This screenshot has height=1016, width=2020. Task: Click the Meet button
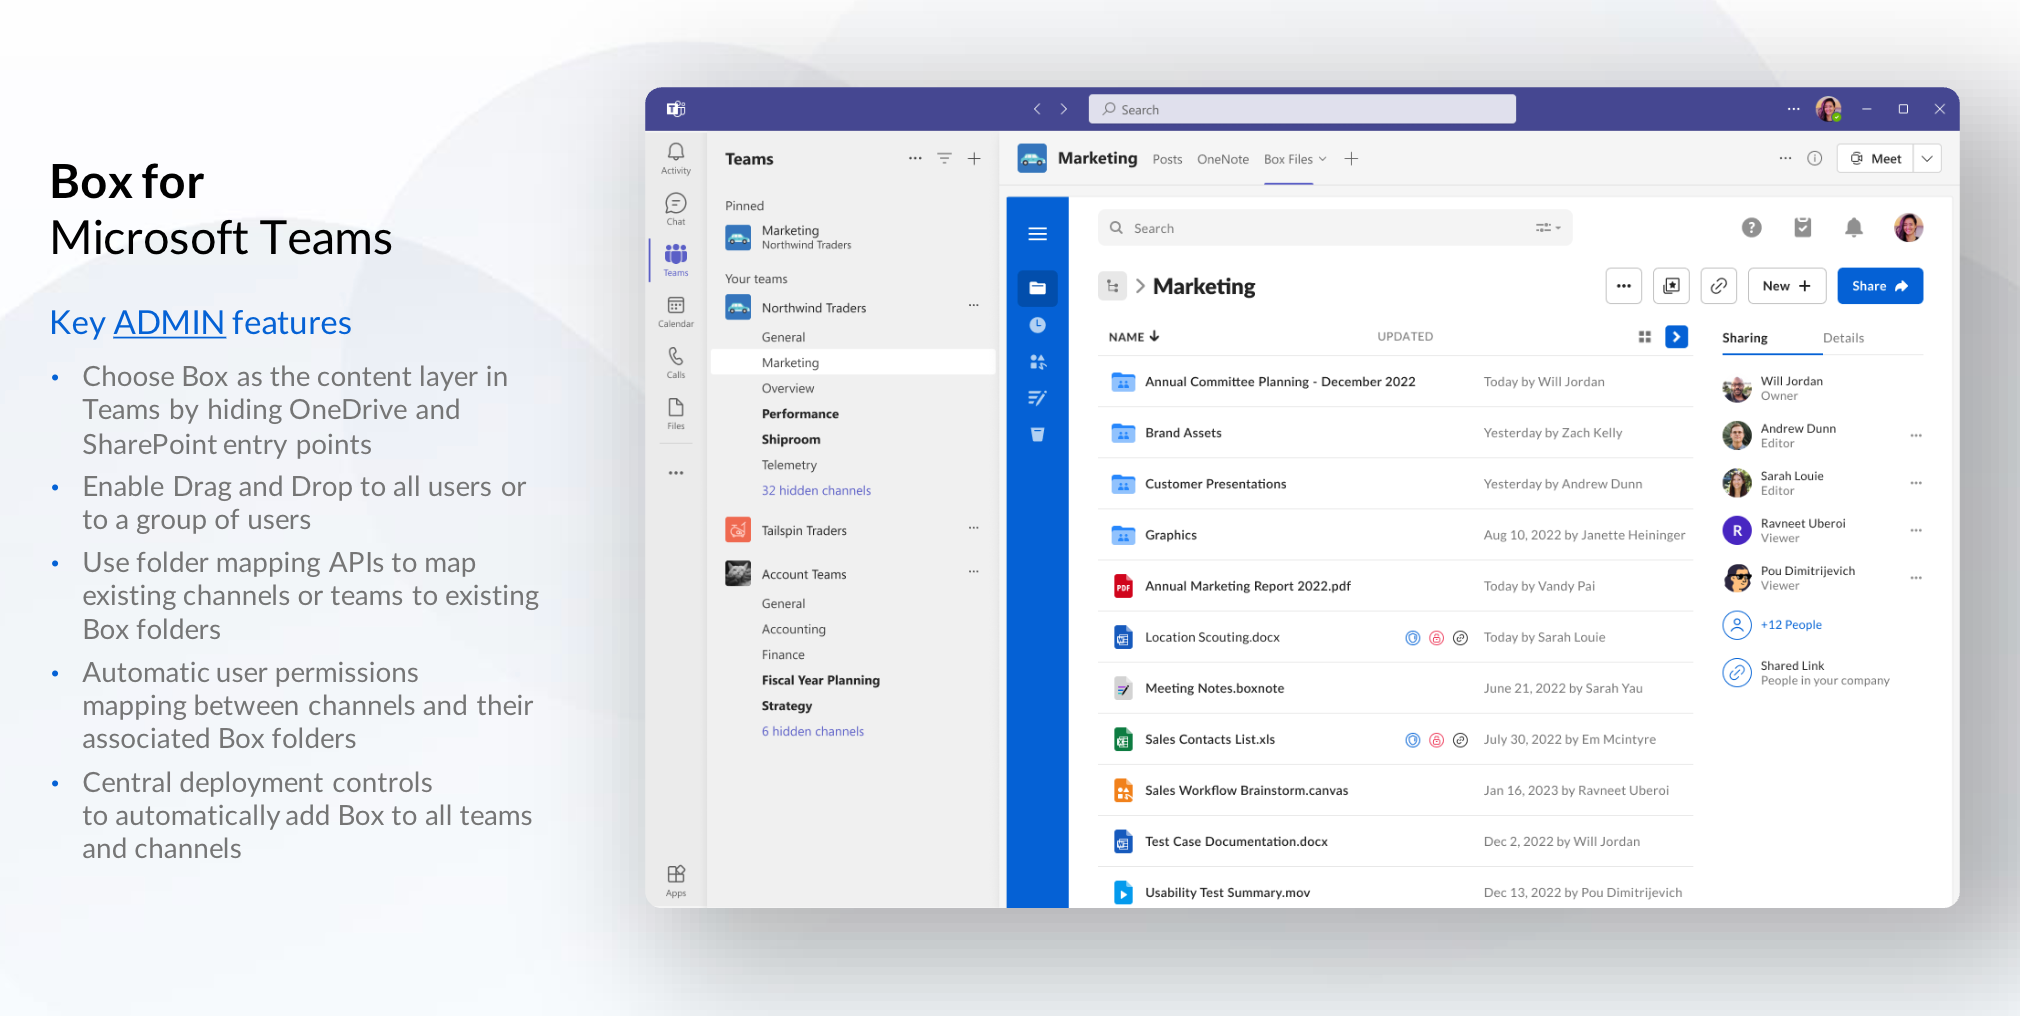point(1876,158)
